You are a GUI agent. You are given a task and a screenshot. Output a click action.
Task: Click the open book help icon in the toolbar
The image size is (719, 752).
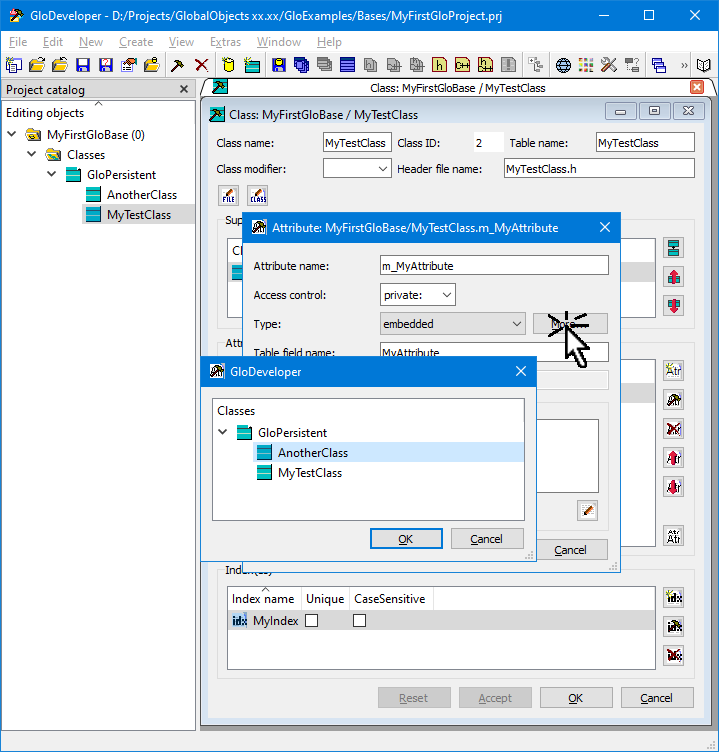tap(703, 65)
